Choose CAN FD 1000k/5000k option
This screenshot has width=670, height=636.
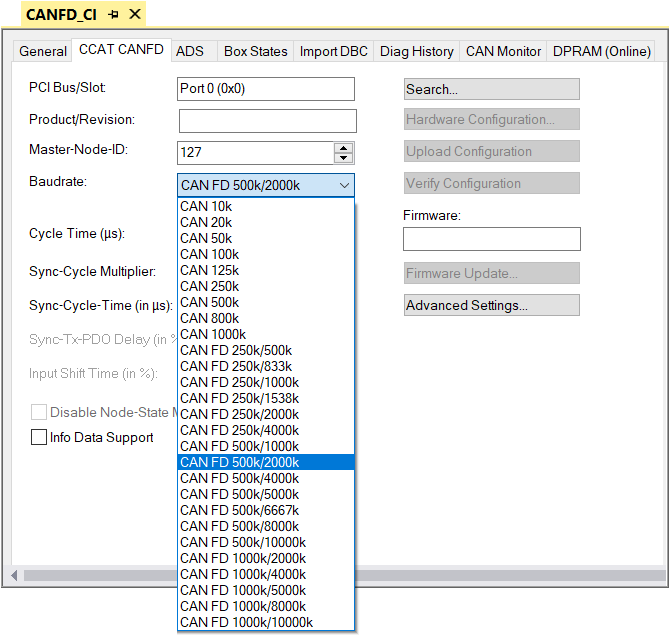pyautogui.click(x=266, y=590)
